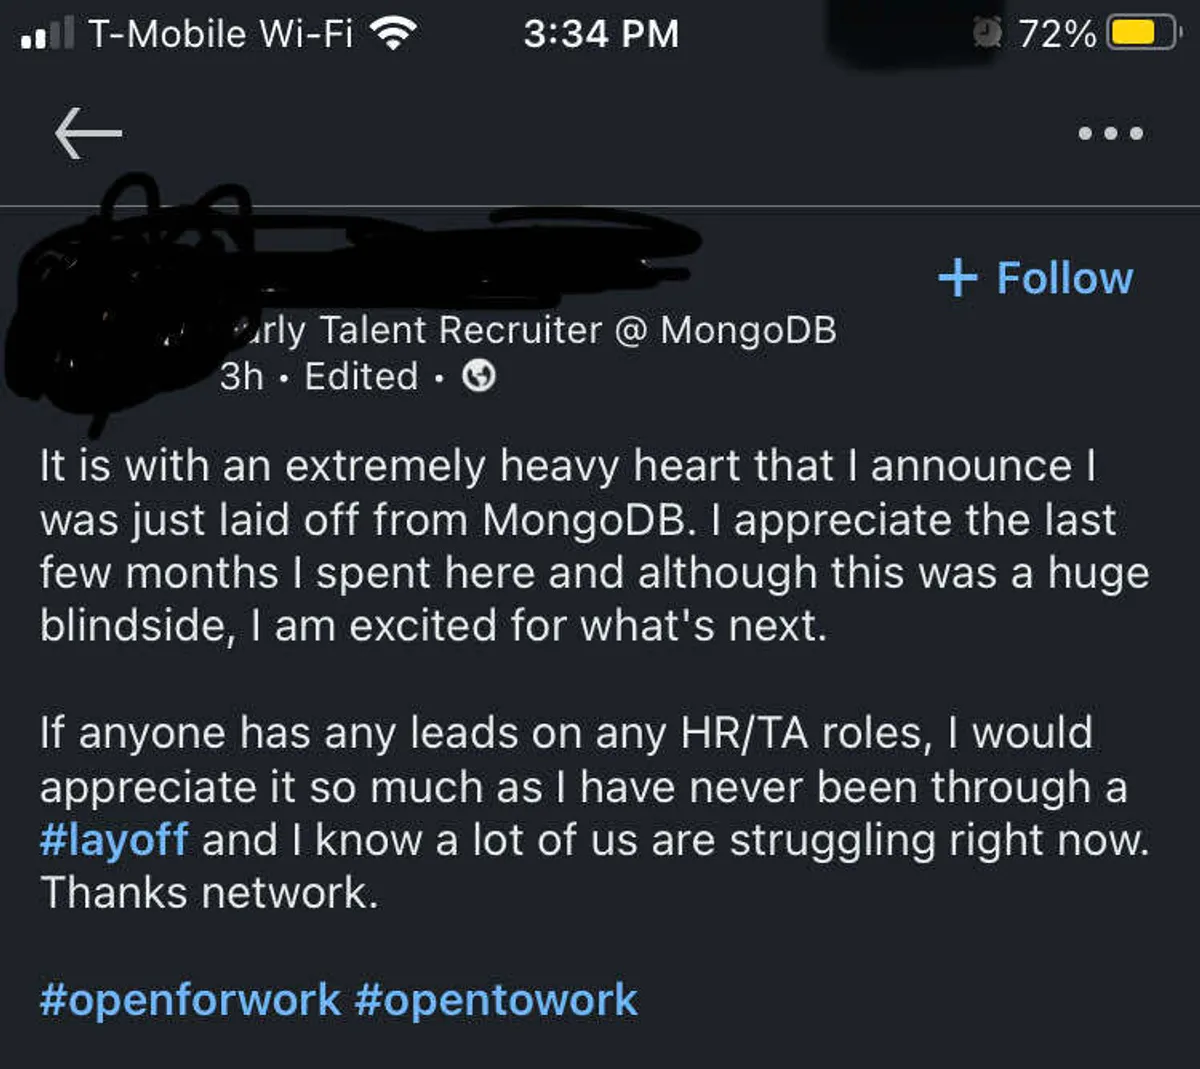Tap the yellow battery icon

1142,34
